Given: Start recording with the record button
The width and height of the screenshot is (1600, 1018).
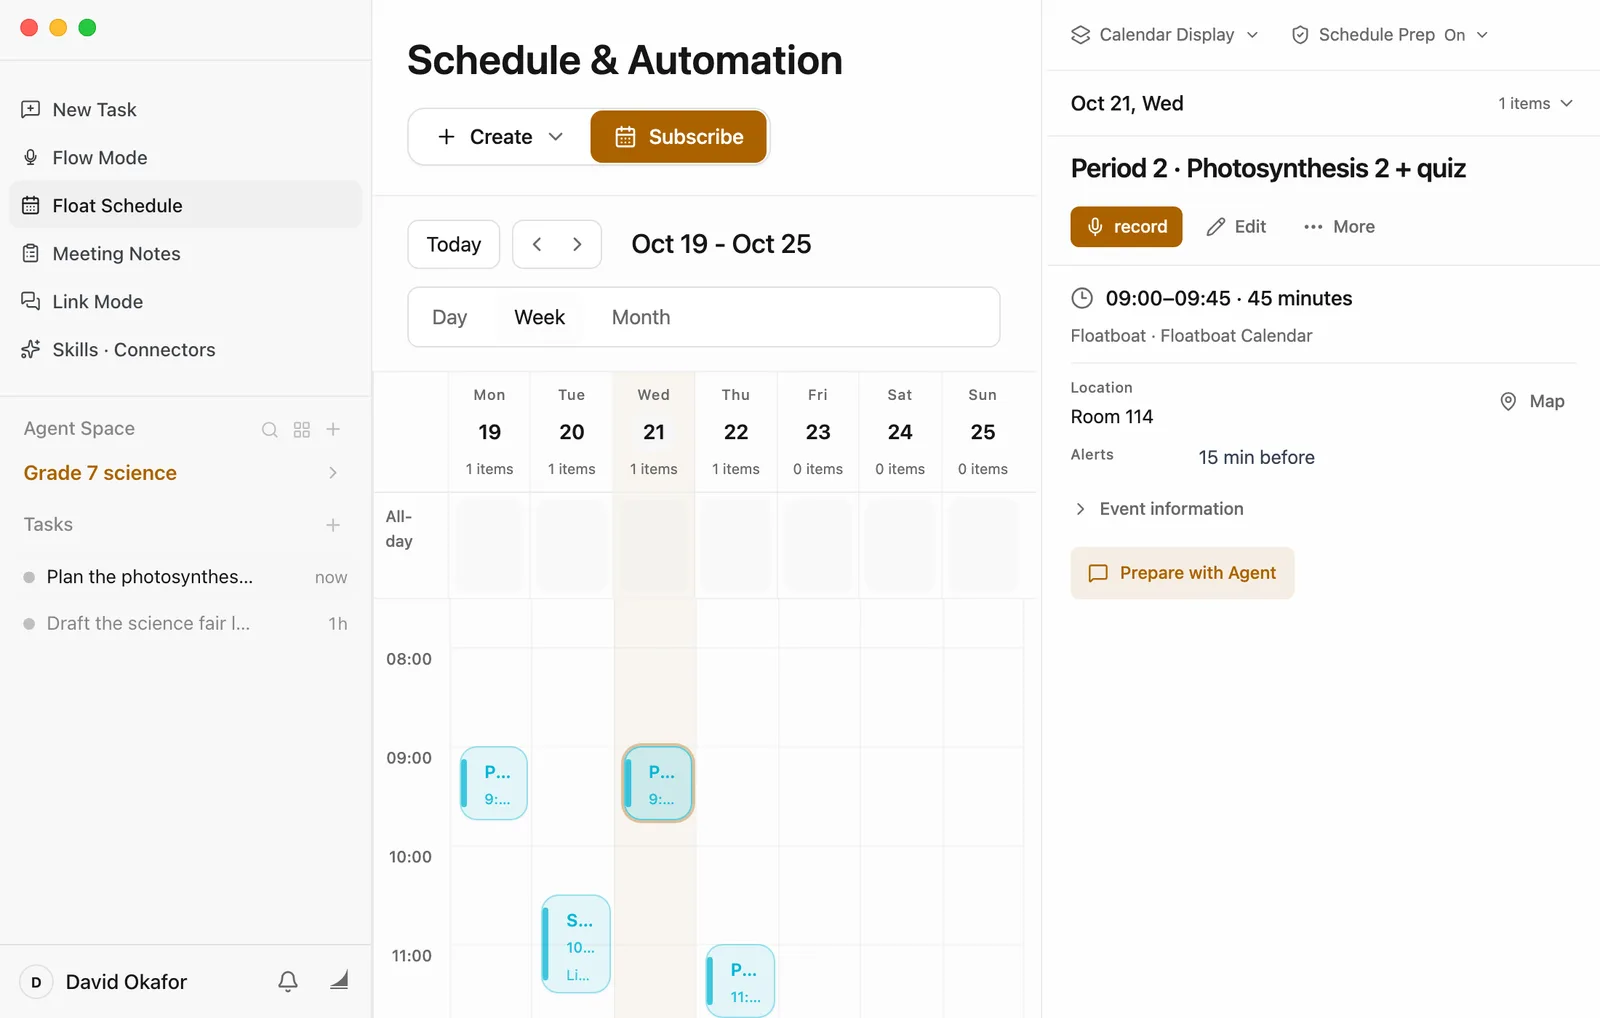Looking at the screenshot, I should (x=1126, y=227).
